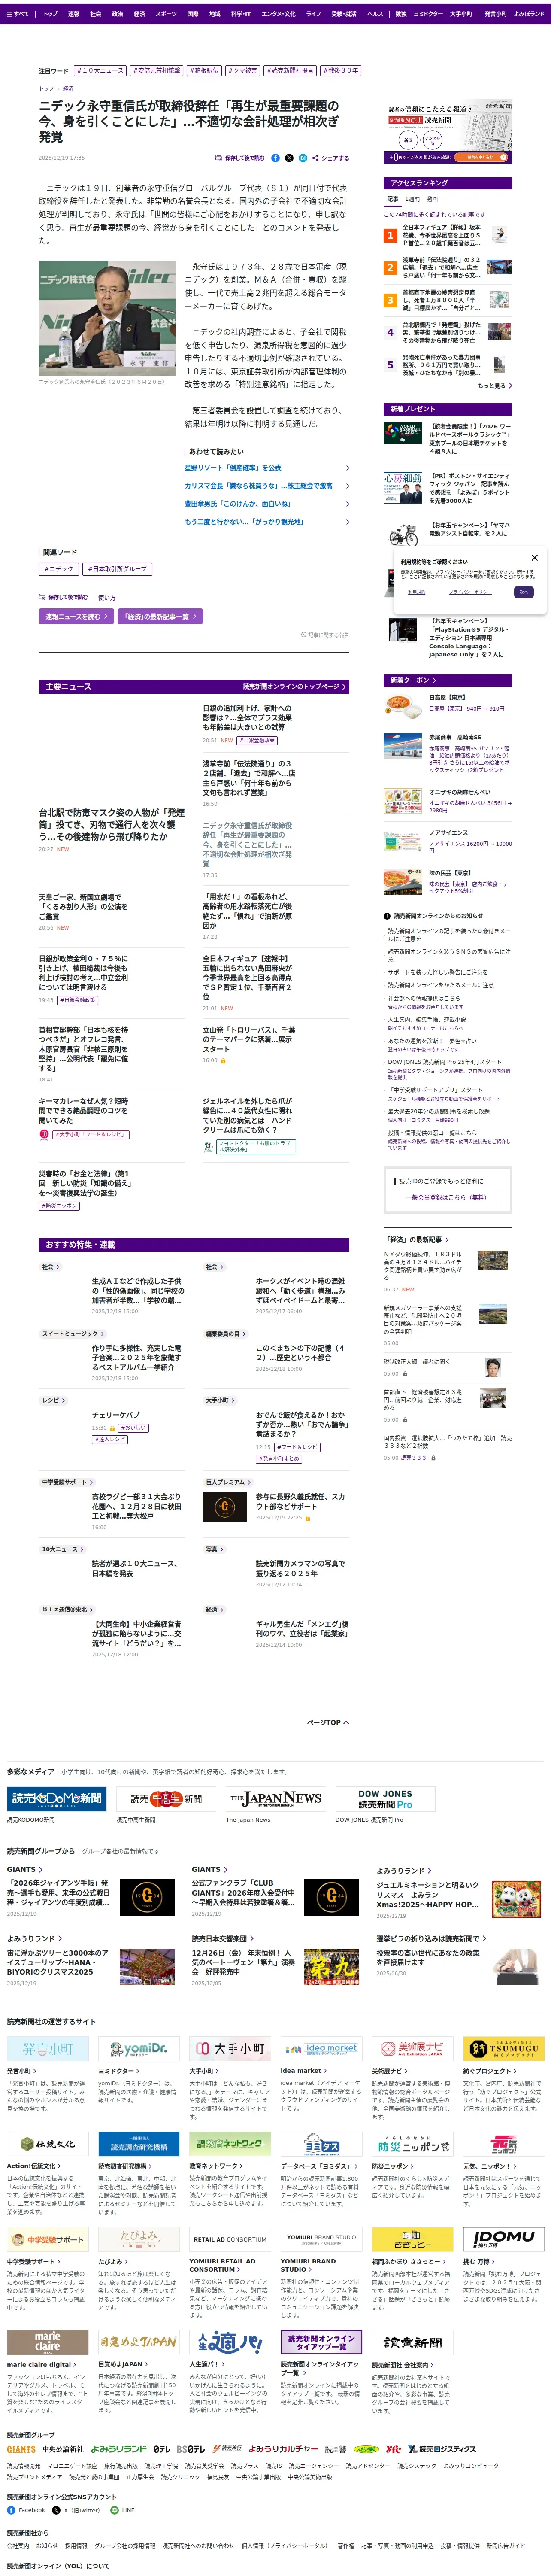
Task: Open the World Baseball Classic present thumbnail
Action: click(x=402, y=433)
